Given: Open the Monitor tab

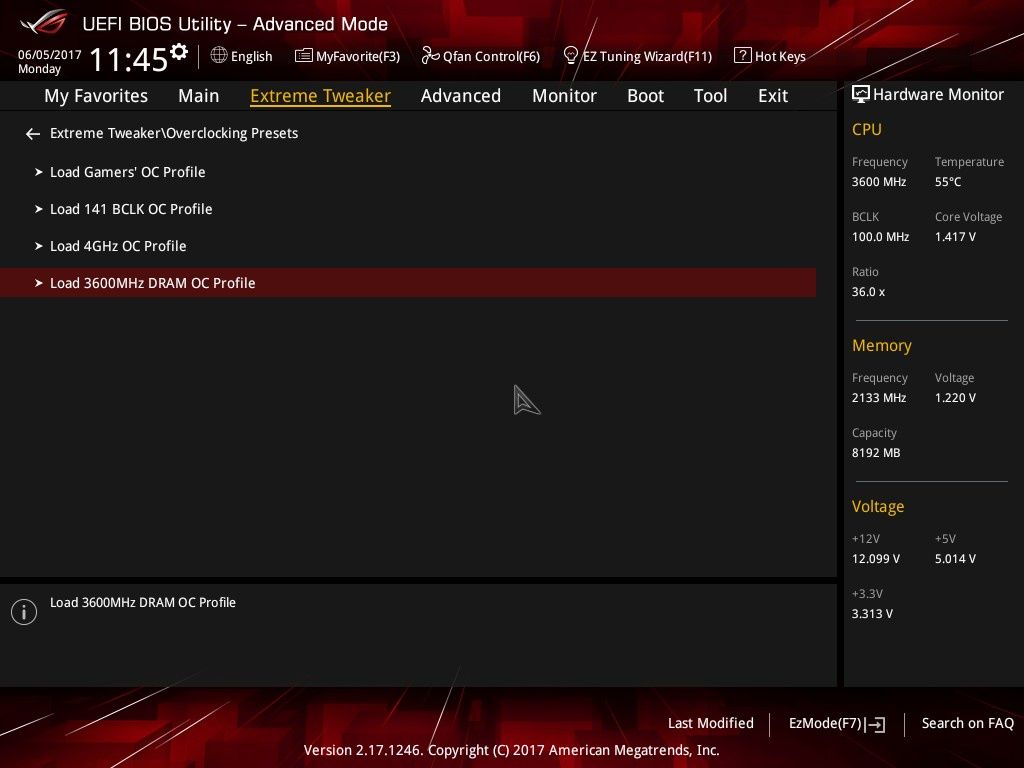Looking at the screenshot, I should coord(564,96).
